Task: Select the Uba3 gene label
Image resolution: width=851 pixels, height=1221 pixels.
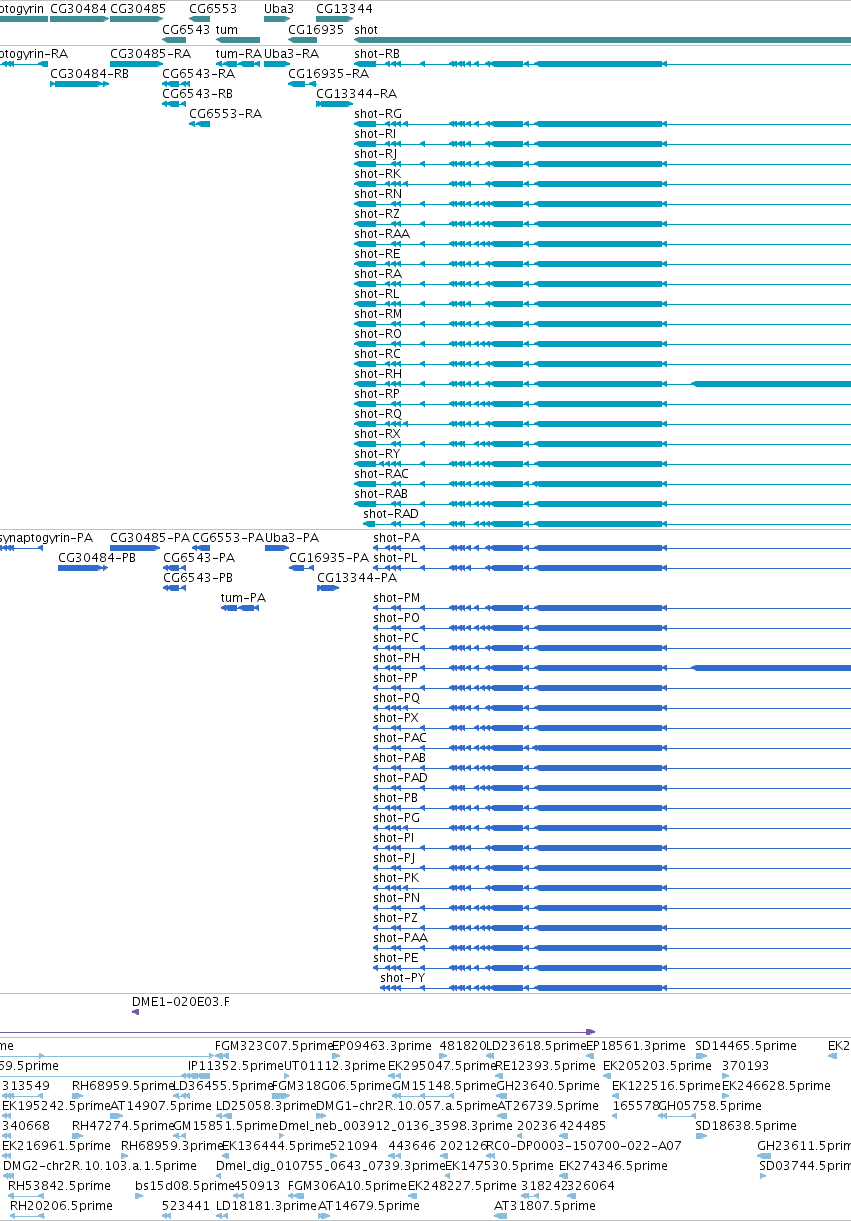Action: click(x=279, y=8)
